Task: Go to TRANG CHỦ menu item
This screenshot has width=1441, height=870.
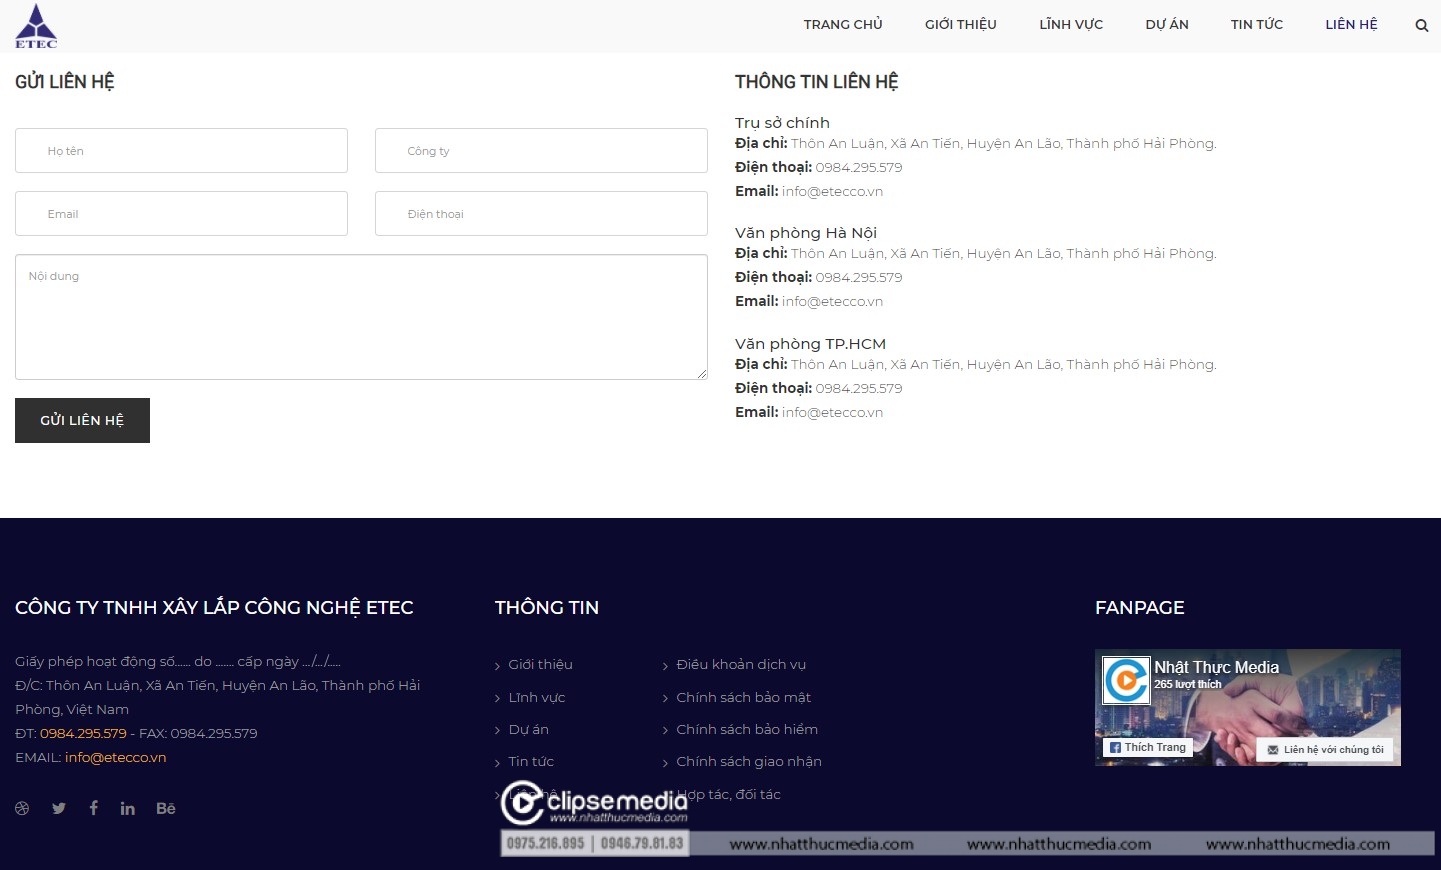Action: click(x=843, y=25)
